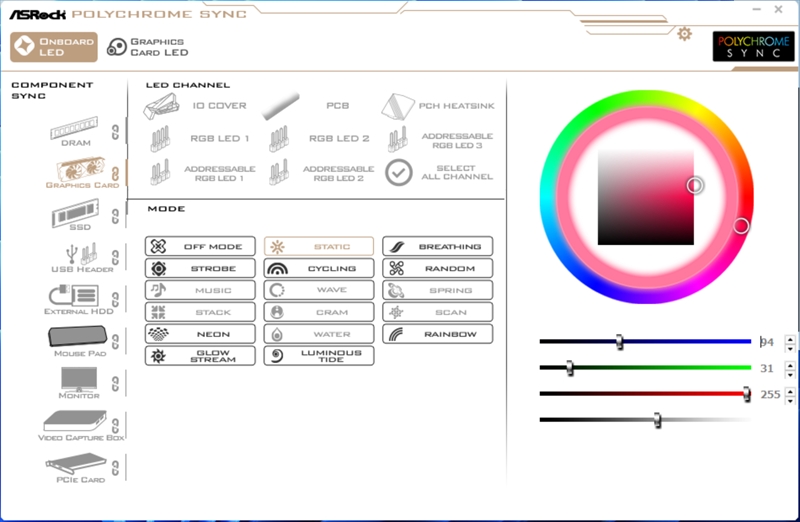The image size is (800, 522).
Task: Select the PCIe Card component icon
Action: (x=76, y=463)
